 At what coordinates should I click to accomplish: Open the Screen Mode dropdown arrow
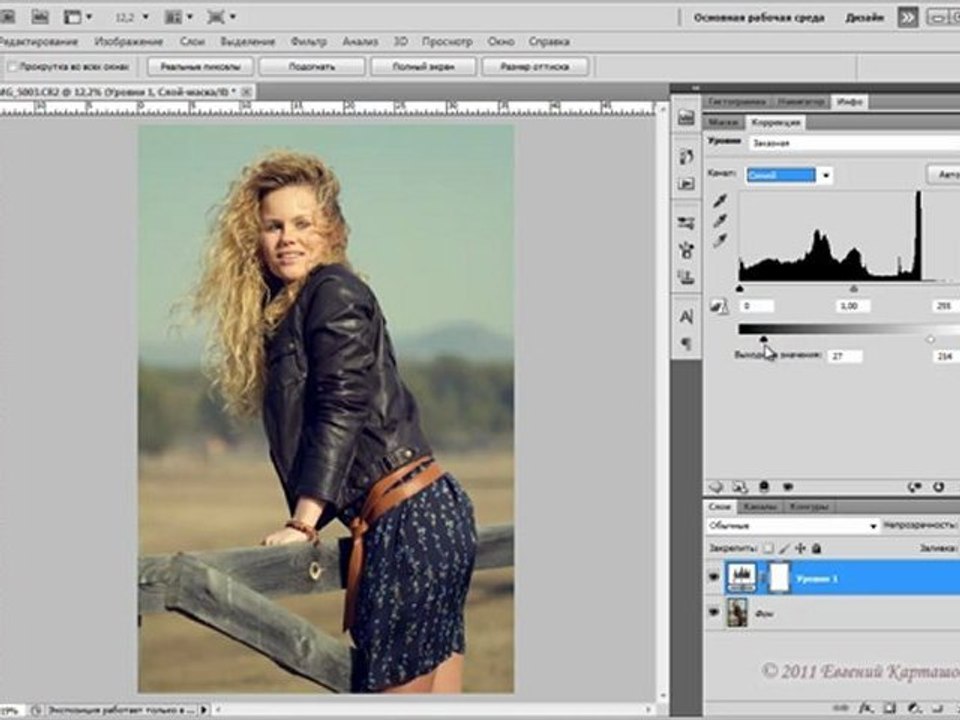pos(233,17)
